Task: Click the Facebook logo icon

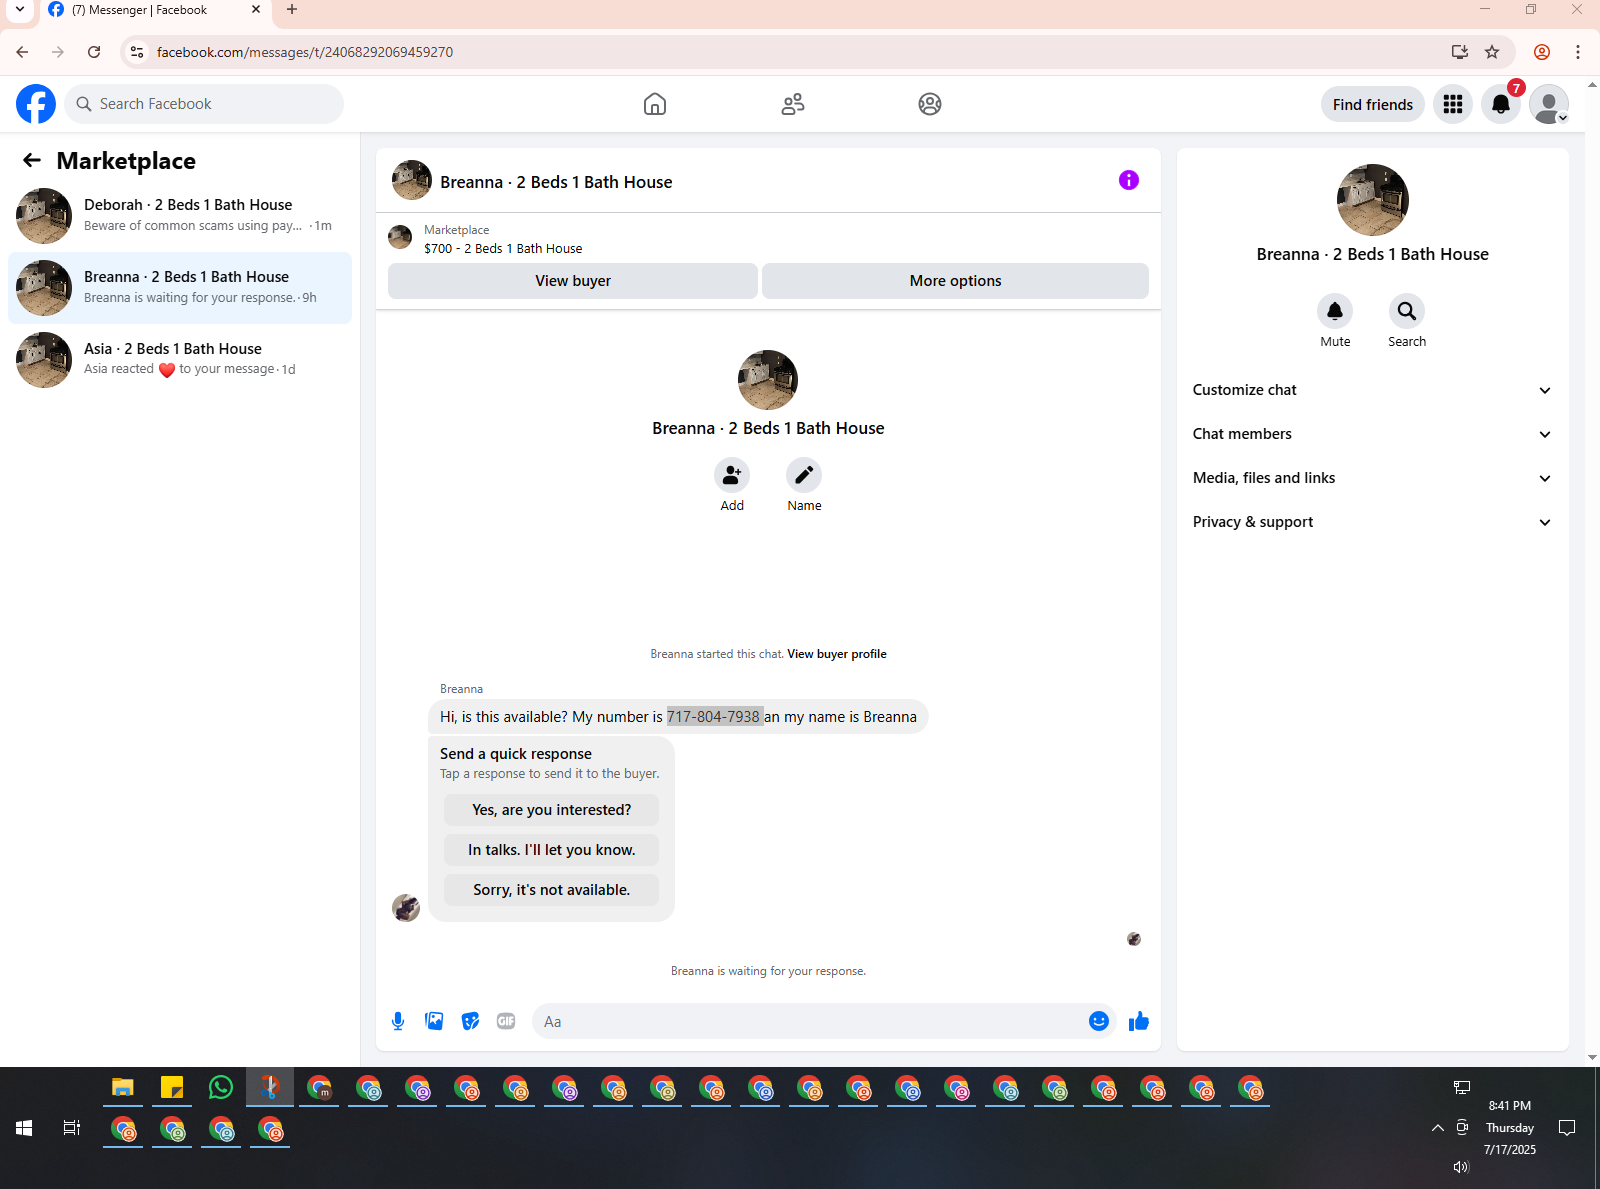Action: pyautogui.click(x=36, y=104)
